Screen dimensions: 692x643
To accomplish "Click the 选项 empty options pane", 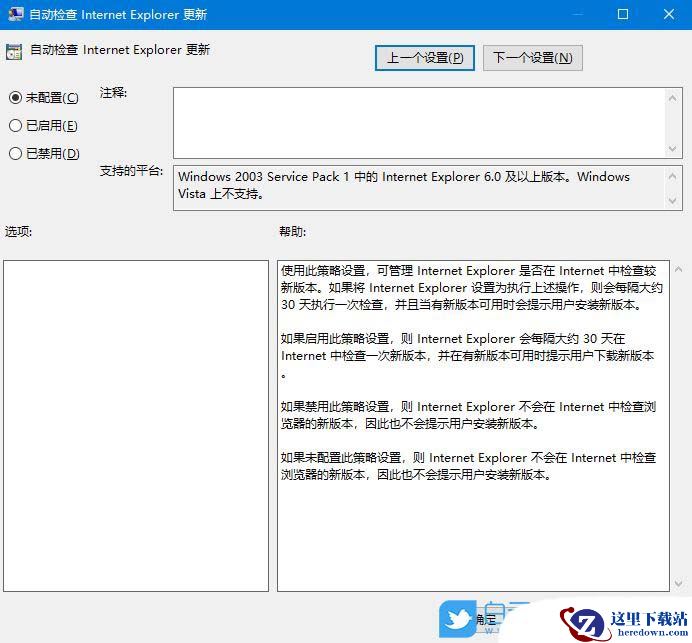I will (x=136, y=426).
